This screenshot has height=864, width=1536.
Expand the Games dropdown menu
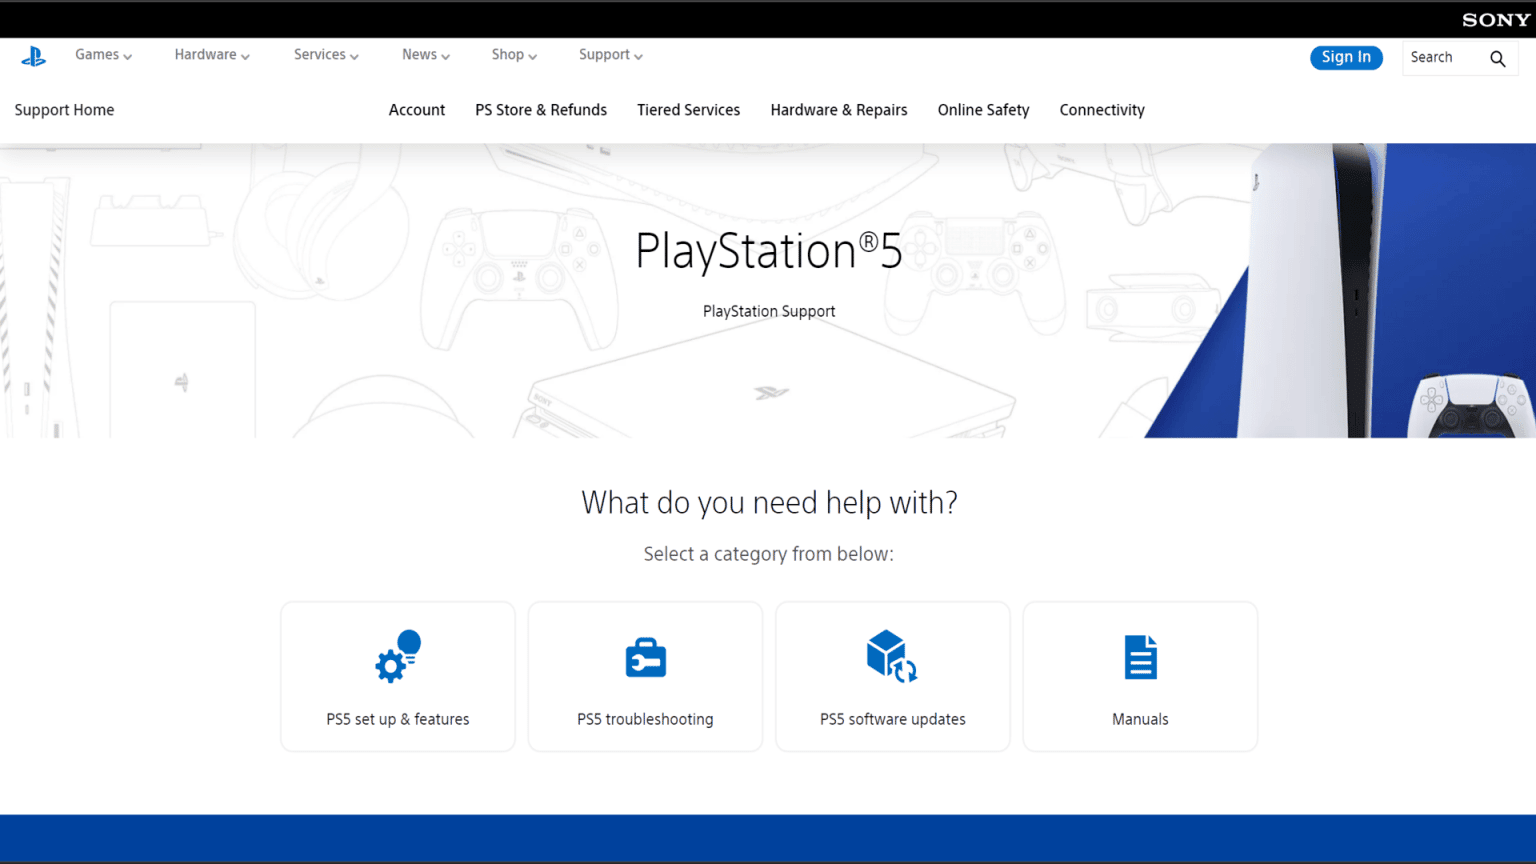click(103, 55)
